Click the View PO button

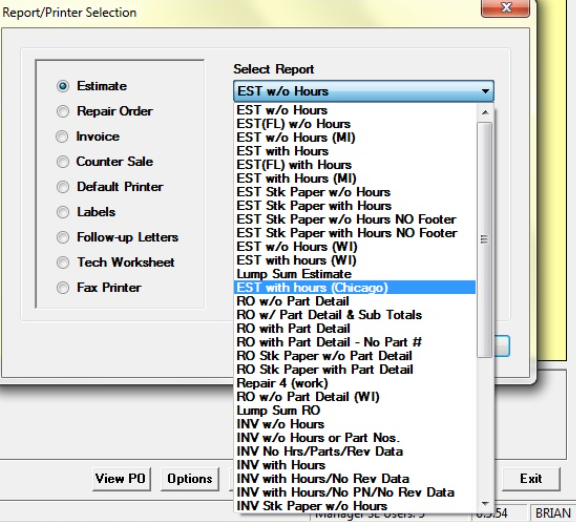(121, 479)
